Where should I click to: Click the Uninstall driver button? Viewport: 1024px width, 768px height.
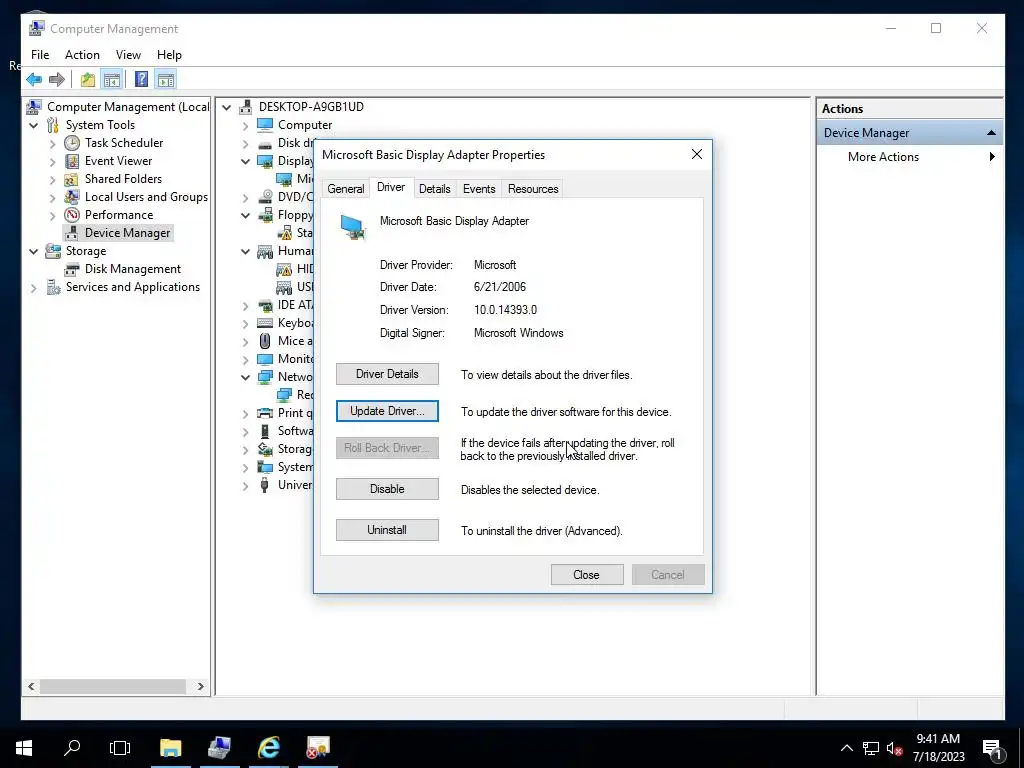(x=387, y=530)
